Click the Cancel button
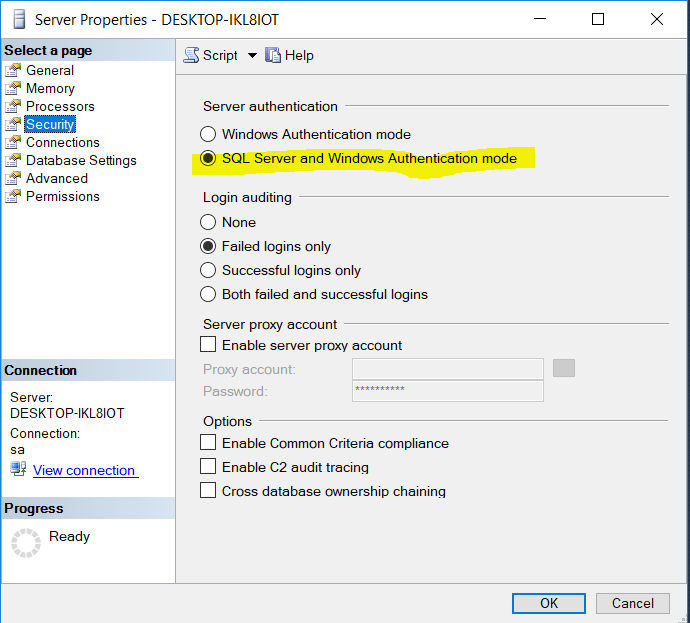Viewport: 690px width, 623px height. point(633,603)
